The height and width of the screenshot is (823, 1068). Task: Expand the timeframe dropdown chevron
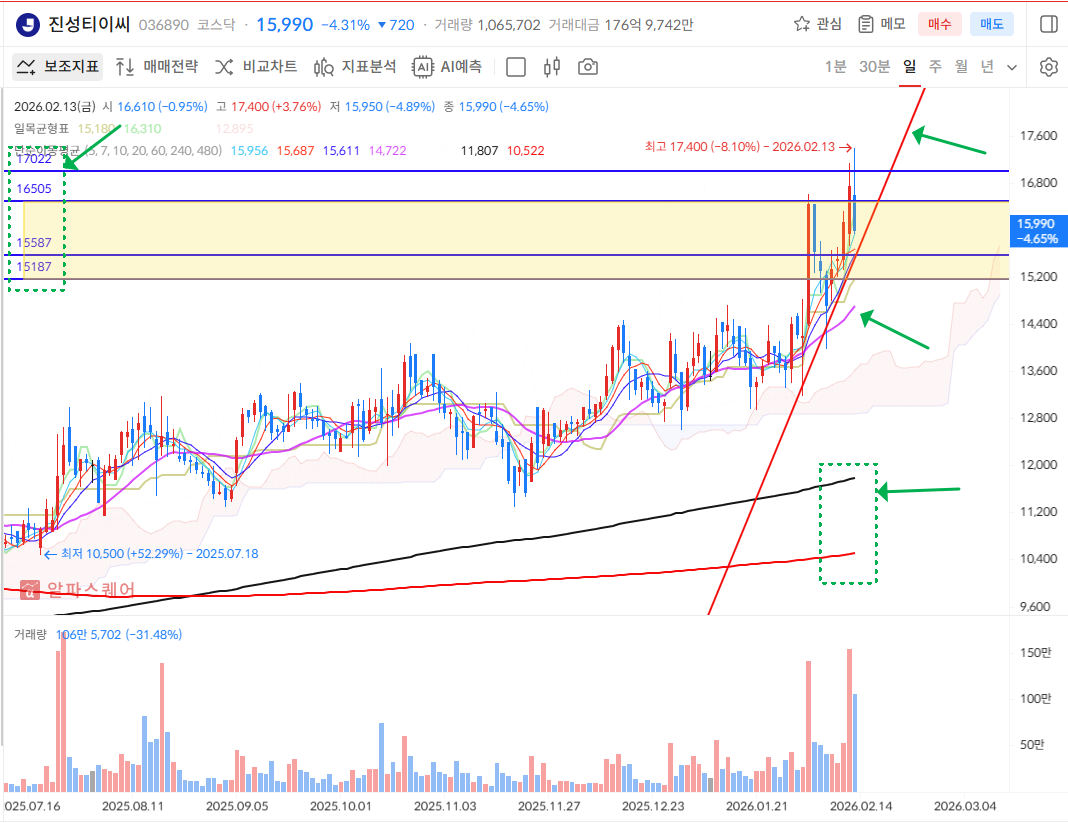click(1012, 67)
